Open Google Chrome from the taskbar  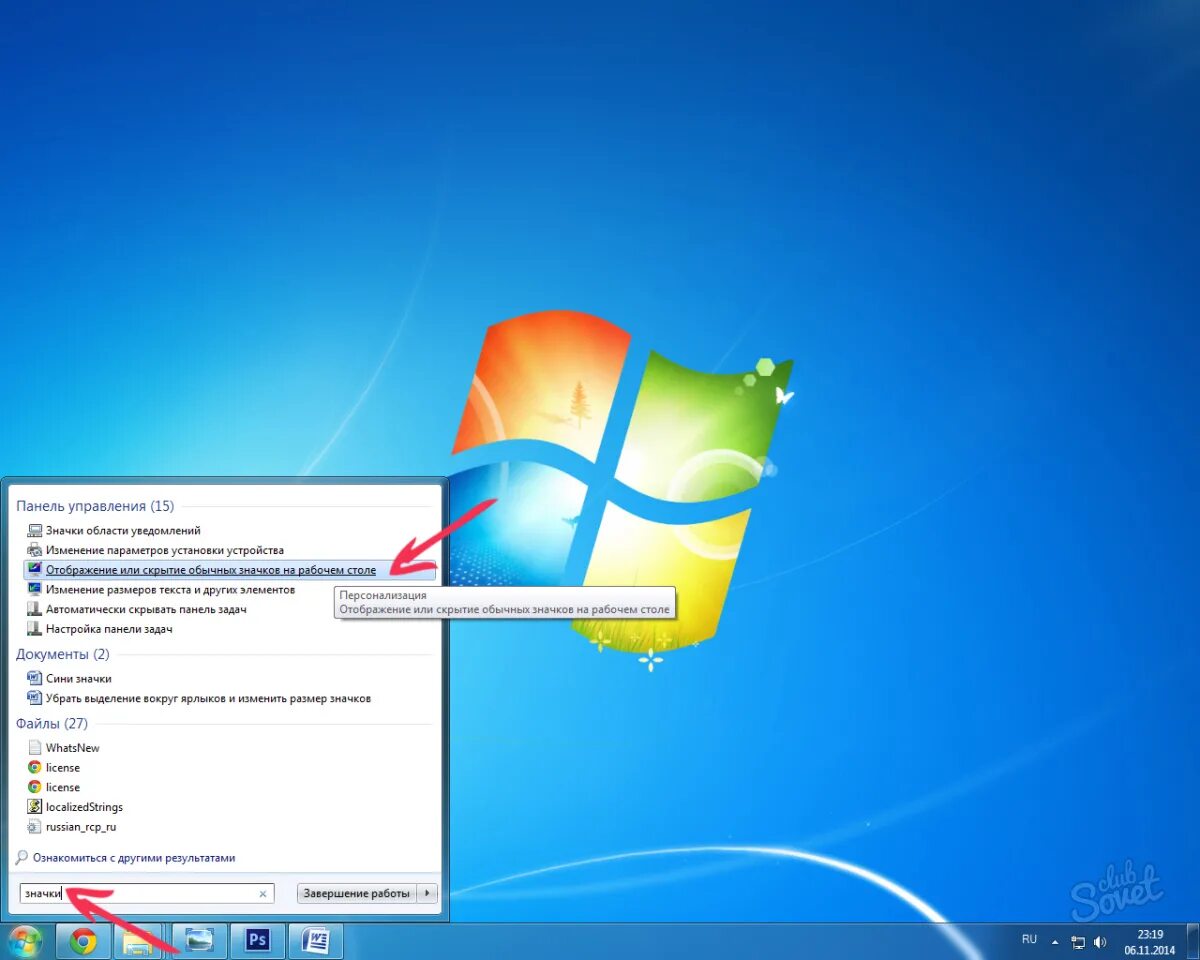83,940
